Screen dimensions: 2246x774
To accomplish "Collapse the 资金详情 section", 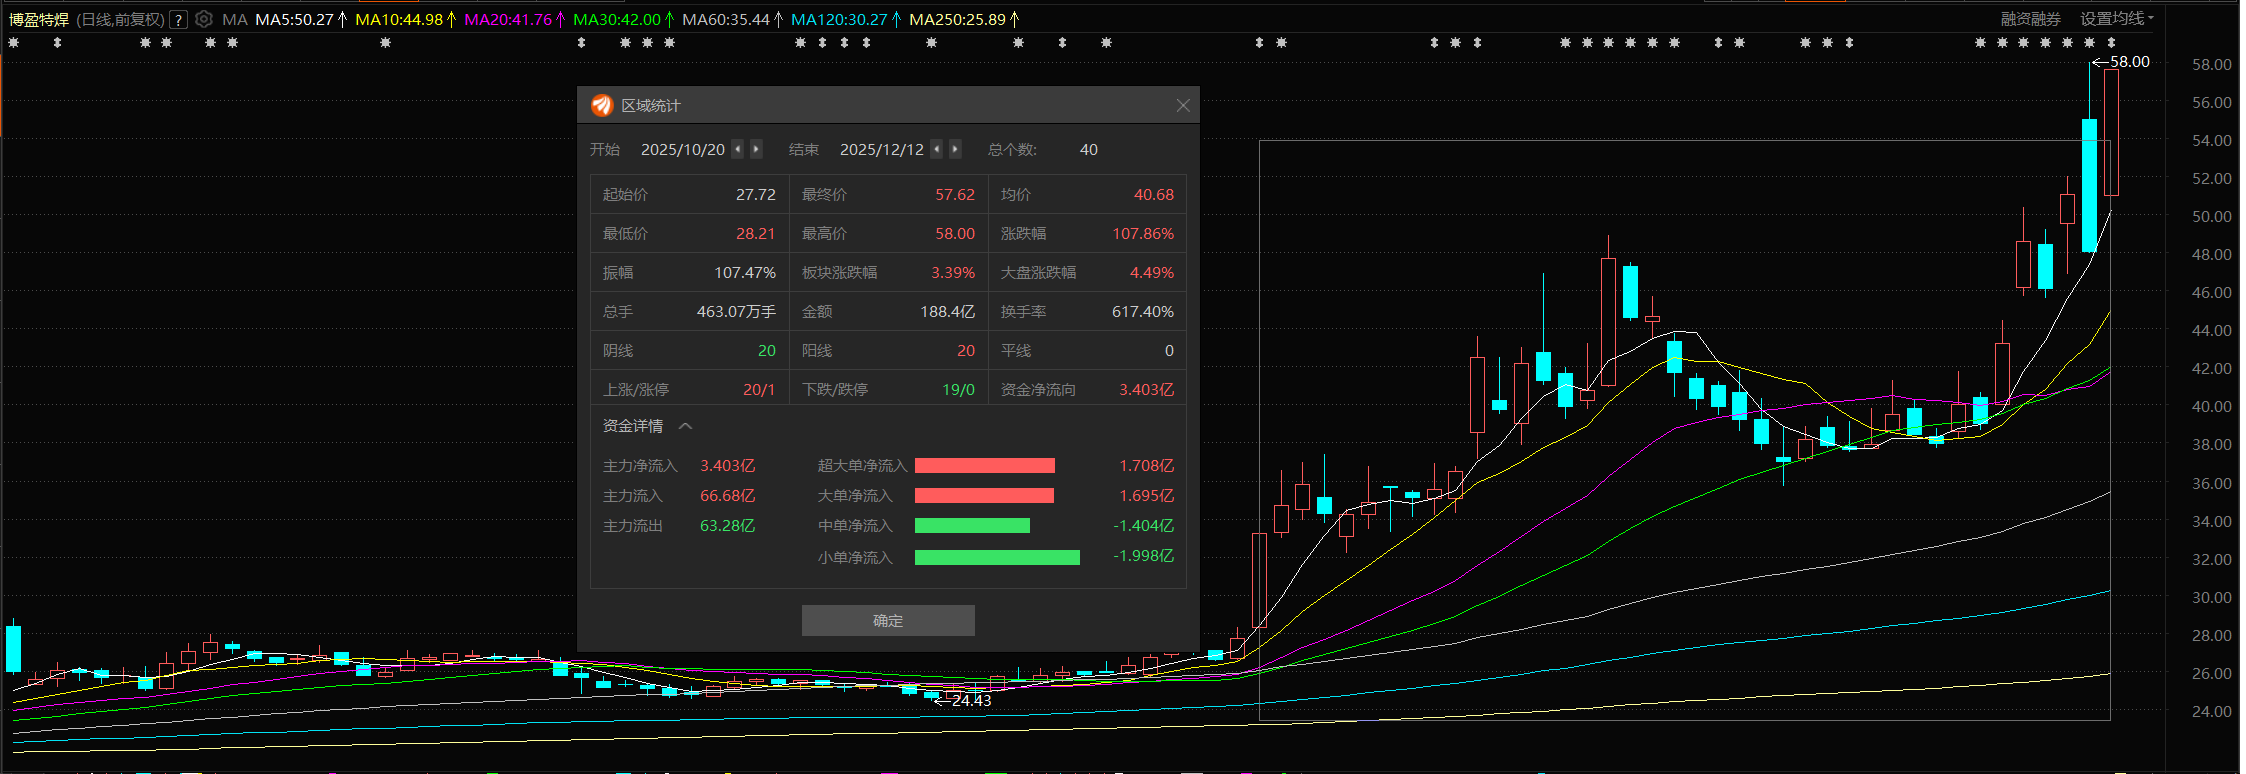I will 685,426.
